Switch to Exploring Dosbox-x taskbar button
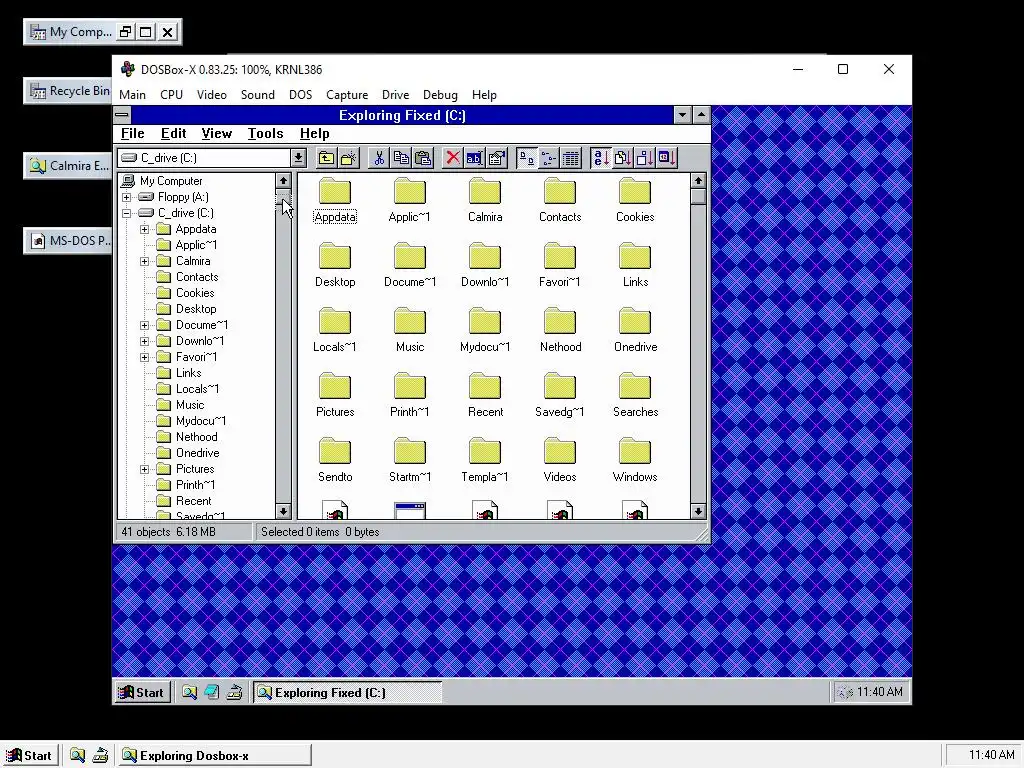Image resolution: width=1024 pixels, height=768 pixels. pos(215,756)
